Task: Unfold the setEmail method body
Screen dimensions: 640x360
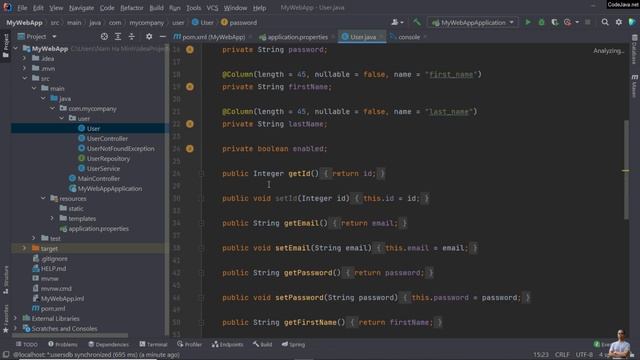Action: pyautogui.click(x=201, y=248)
